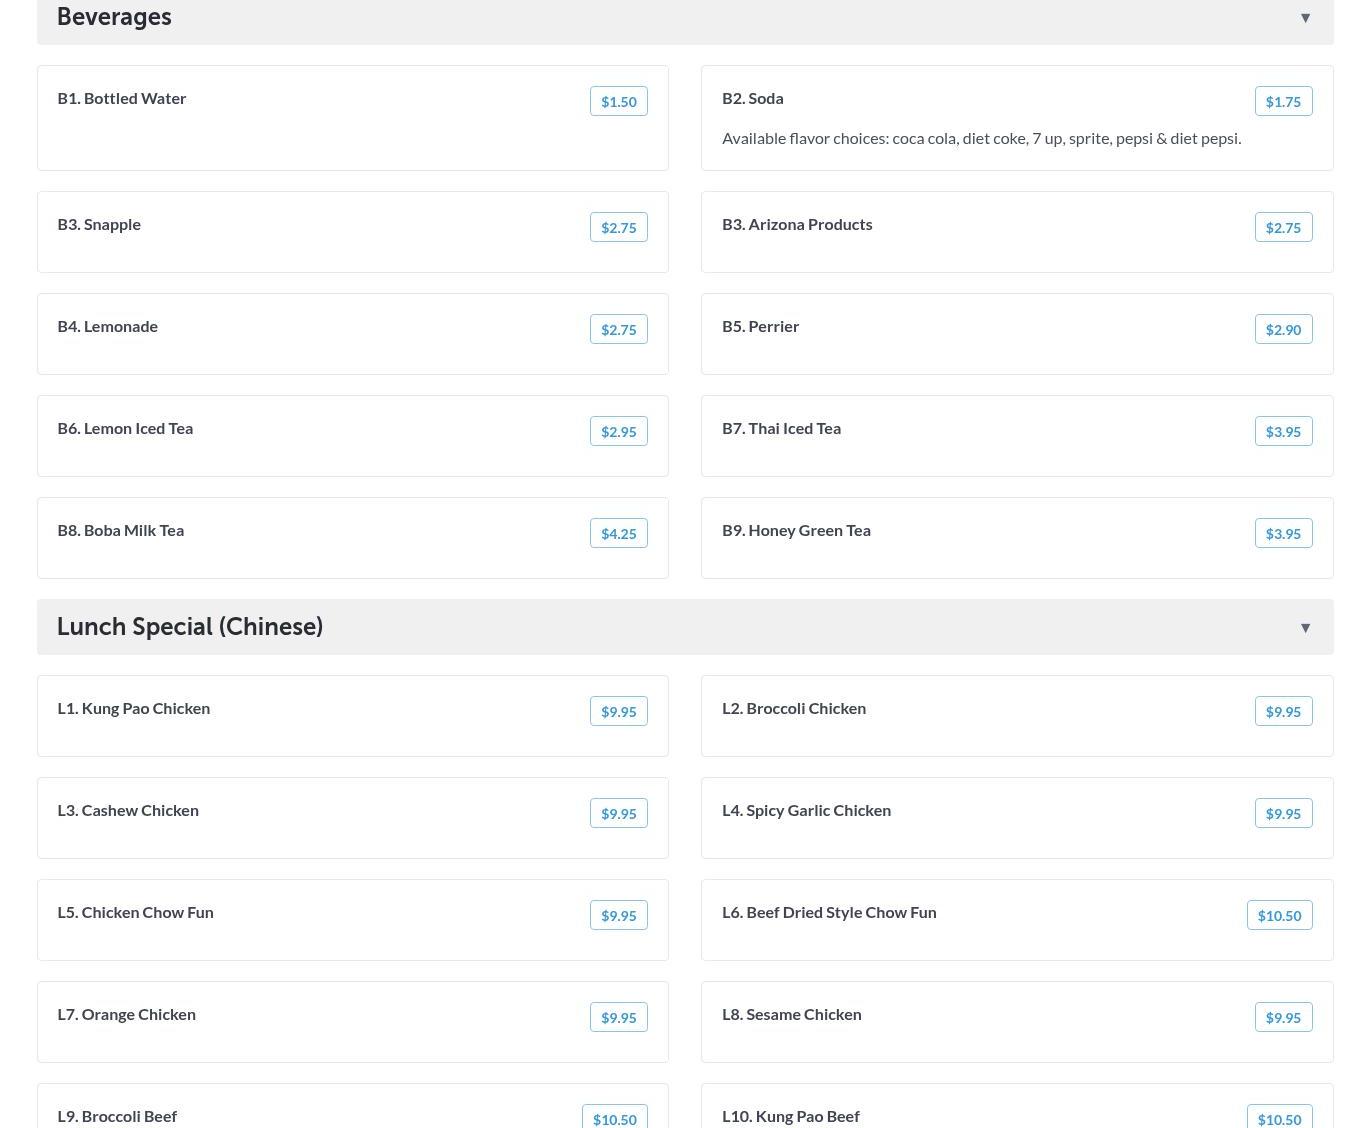Collapse the Beverages section arrow
Screen dimensions: 1370x1128
pos(1305,18)
